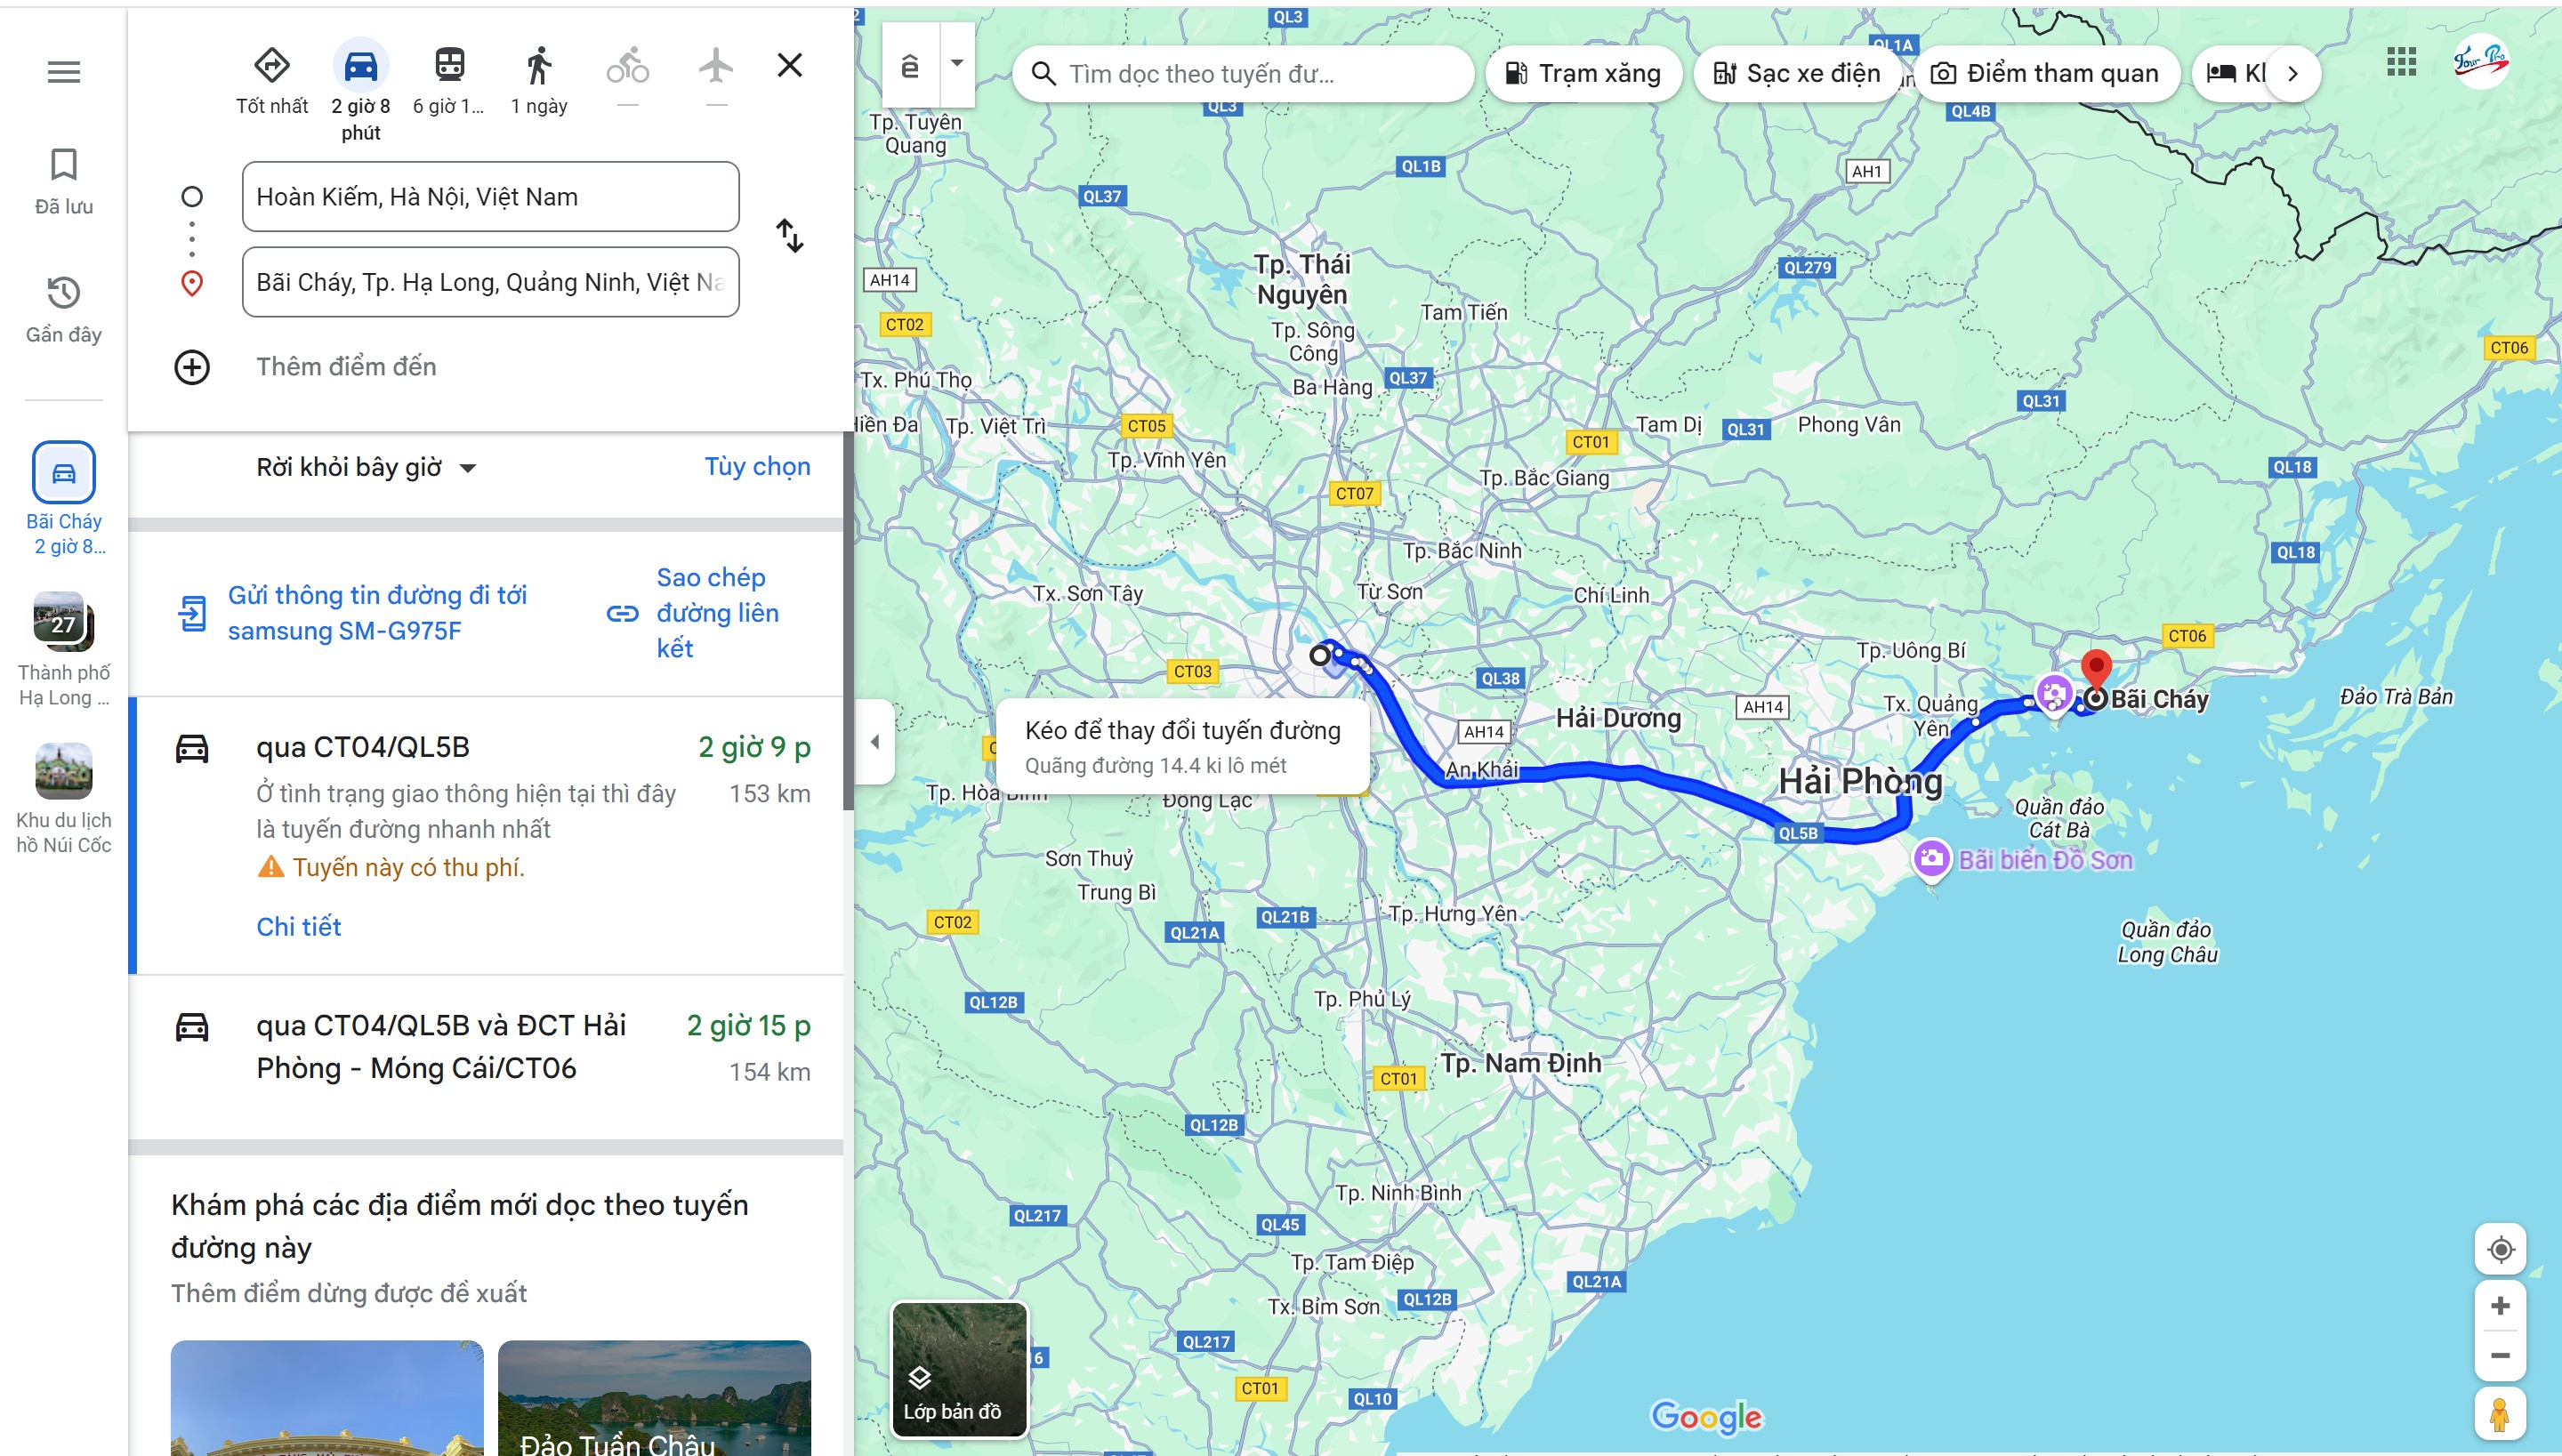2562x1456 pixels.
Task: Toggle the Map layers tile
Action: pos(959,1368)
